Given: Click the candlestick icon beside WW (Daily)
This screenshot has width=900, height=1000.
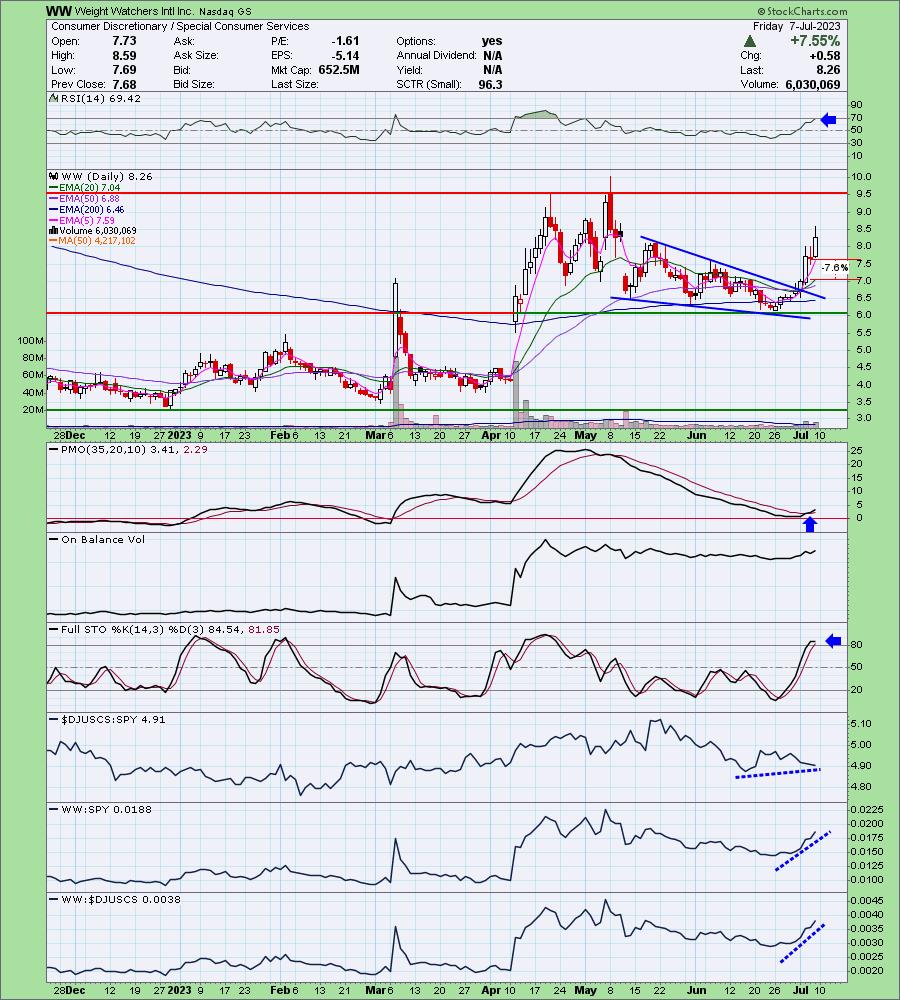Looking at the screenshot, I should 54,176.
